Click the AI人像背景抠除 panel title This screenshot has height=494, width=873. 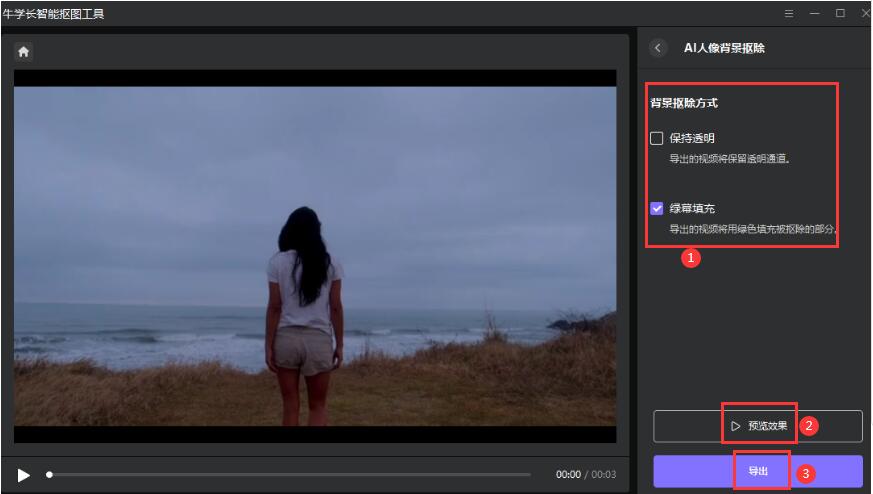(725, 48)
